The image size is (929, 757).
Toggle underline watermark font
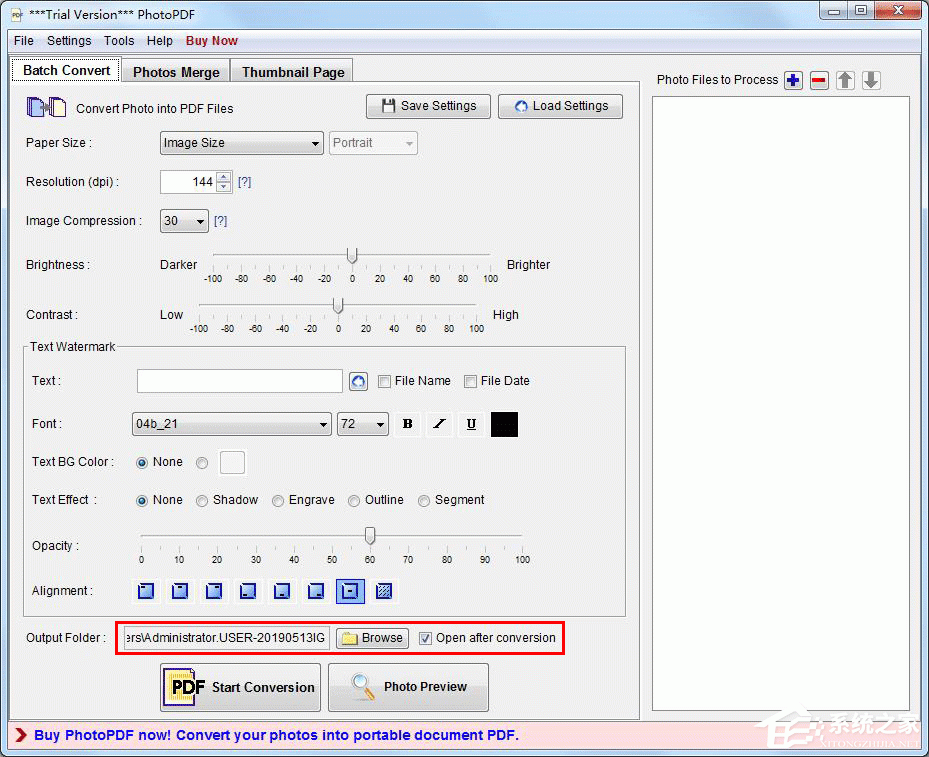coord(471,424)
